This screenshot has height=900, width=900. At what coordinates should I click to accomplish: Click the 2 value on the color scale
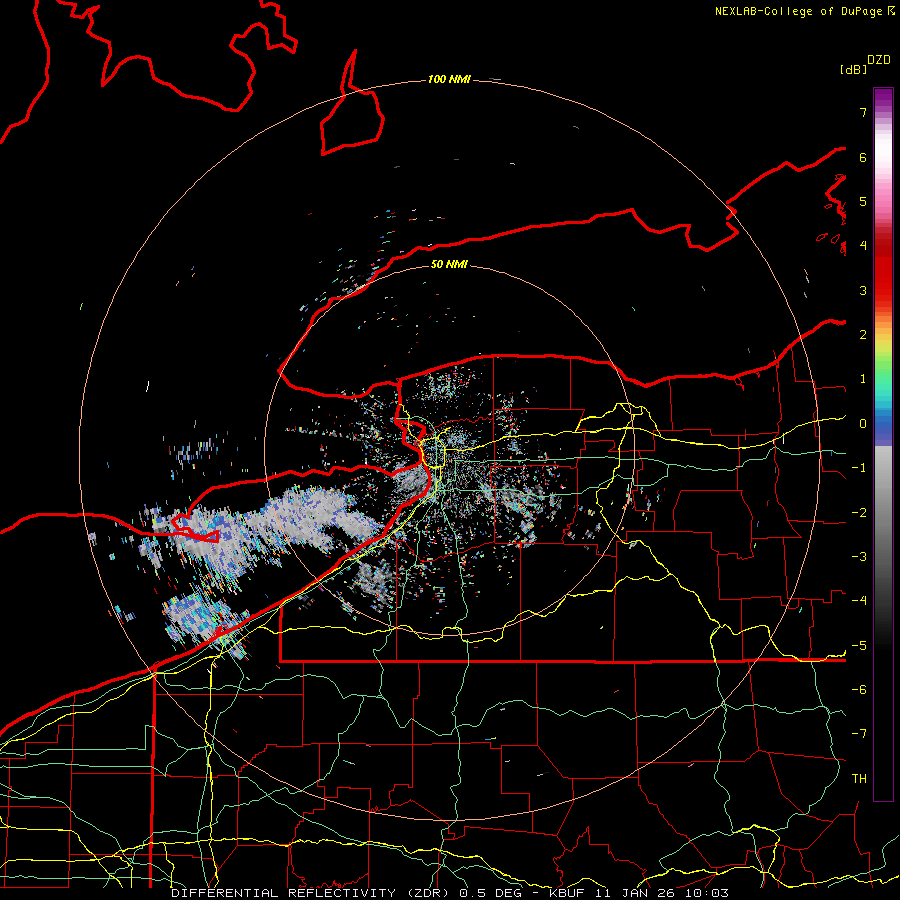point(863,335)
